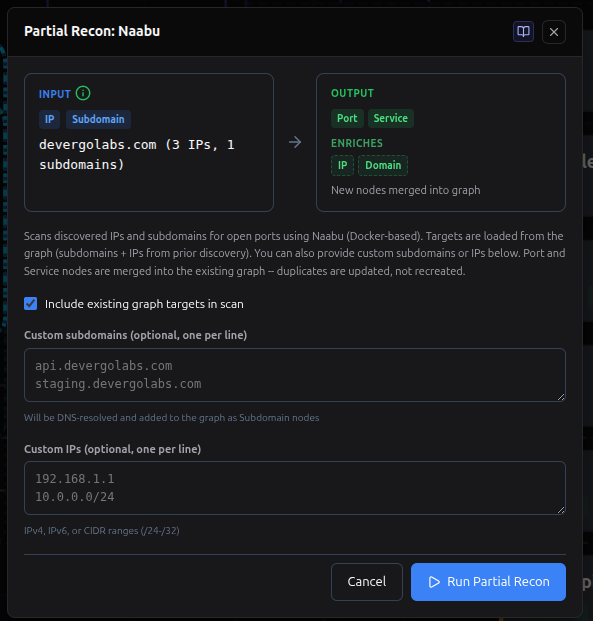Click the Include existing graph targets label

pyautogui.click(x=144, y=304)
